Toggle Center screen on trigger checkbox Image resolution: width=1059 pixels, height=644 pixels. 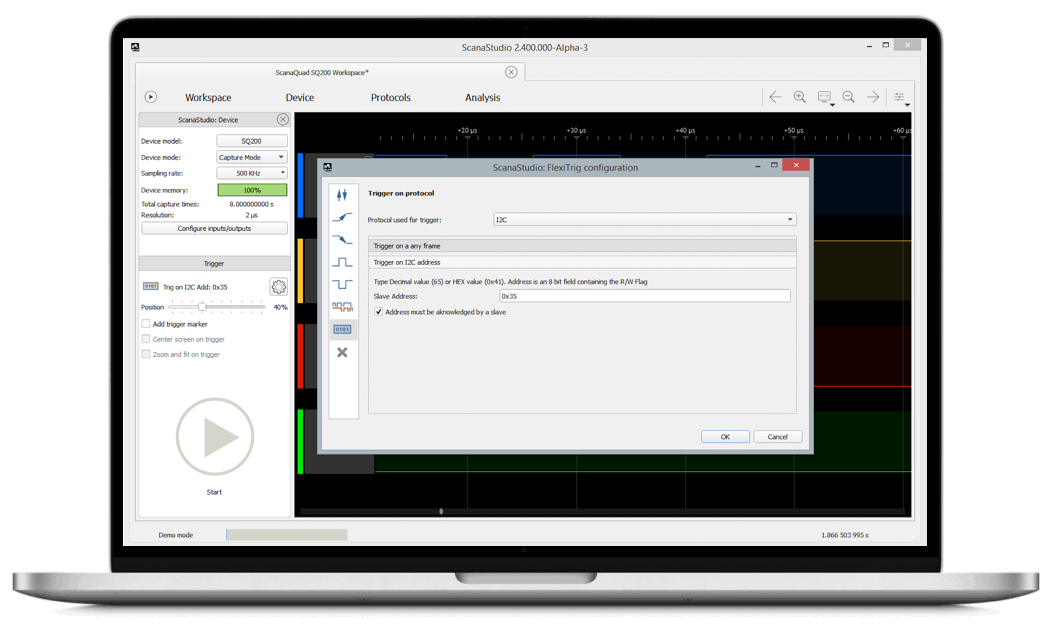pyautogui.click(x=146, y=339)
